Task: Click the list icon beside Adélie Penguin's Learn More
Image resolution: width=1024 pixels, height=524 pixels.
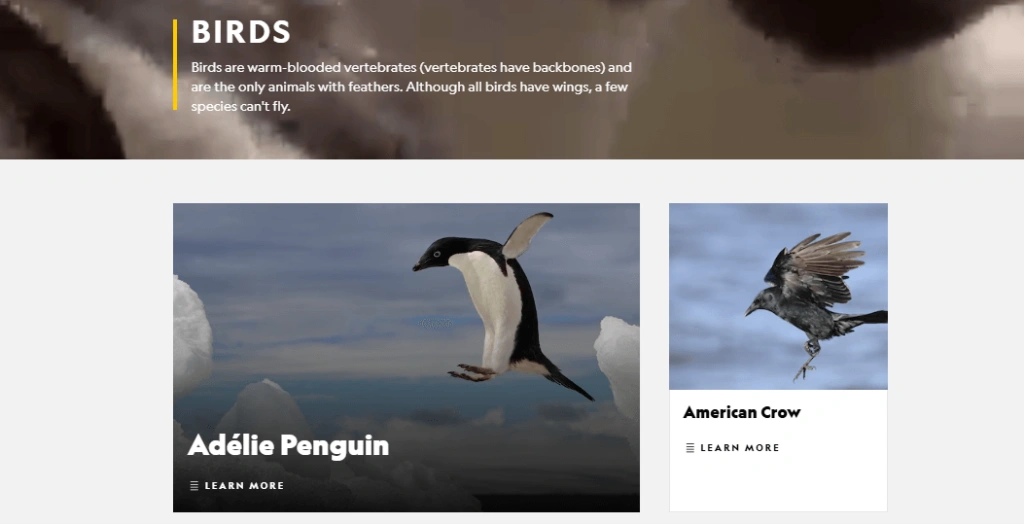Action: tap(194, 485)
